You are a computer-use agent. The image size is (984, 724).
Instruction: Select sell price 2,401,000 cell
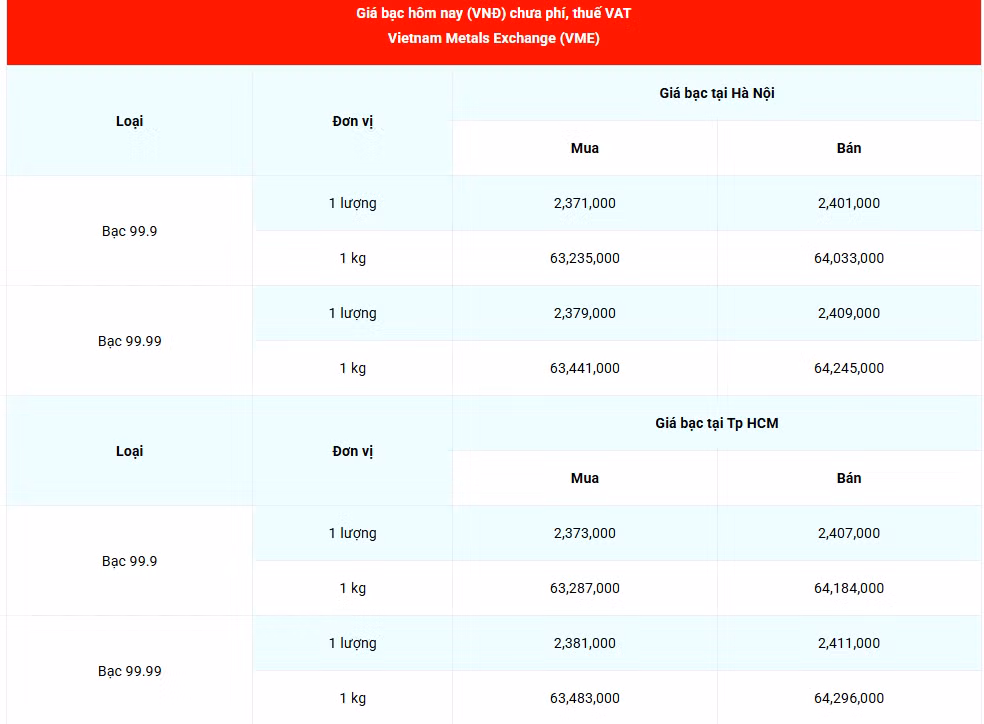849,203
